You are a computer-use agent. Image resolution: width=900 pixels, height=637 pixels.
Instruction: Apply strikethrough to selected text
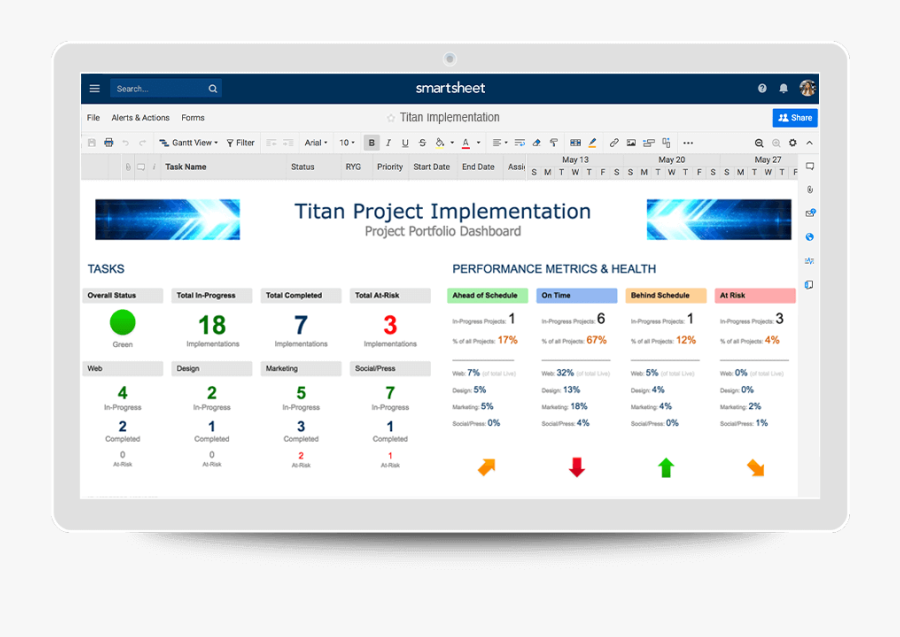(422, 143)
